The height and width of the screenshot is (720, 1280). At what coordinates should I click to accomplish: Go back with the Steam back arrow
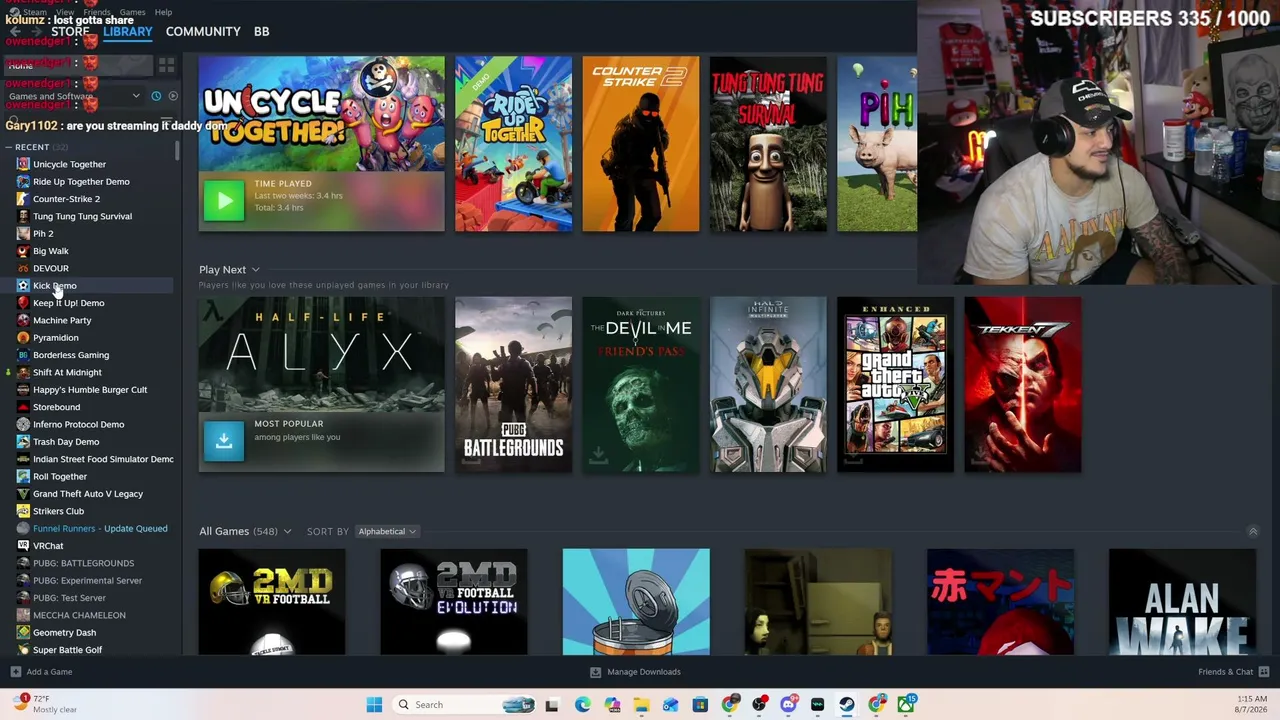pyautogui.click(x=14, y=32)
